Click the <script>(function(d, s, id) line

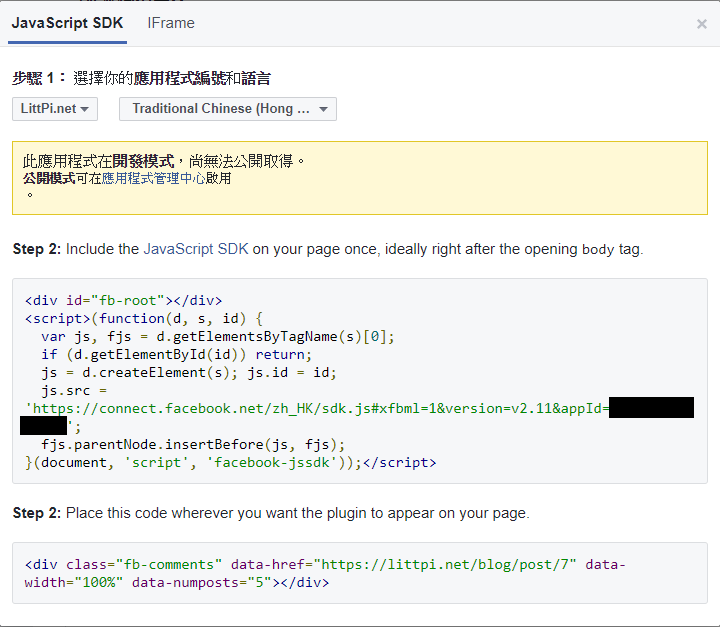pyautogui.click(x=144, y=318)
